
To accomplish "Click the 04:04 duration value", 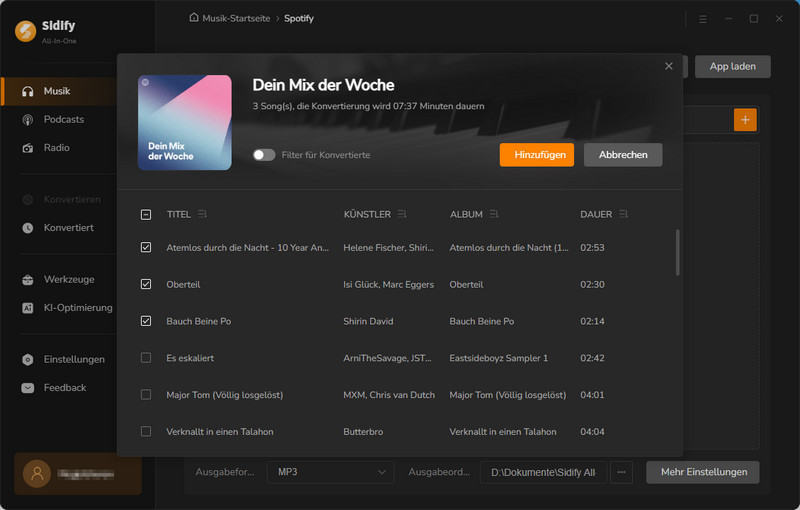I will (x=592, y=431).
